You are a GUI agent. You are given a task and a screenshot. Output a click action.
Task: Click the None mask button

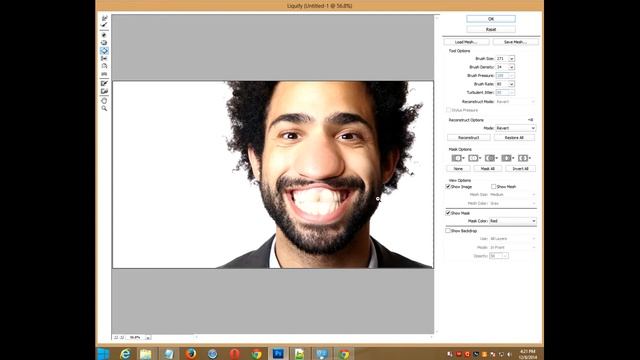point(458,169)
